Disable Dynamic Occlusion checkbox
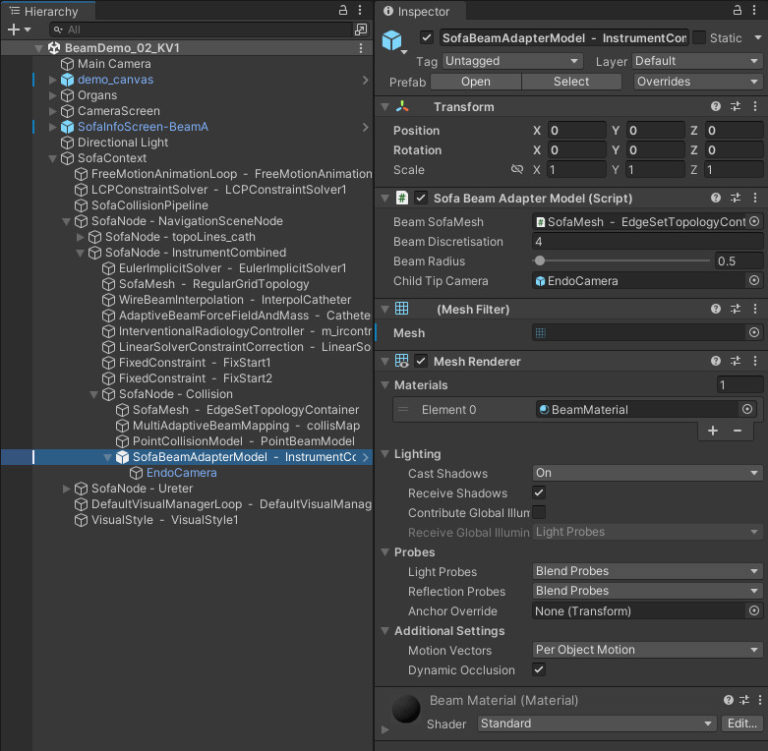Viewport: 768px width, 751px height. coord(539,670)
